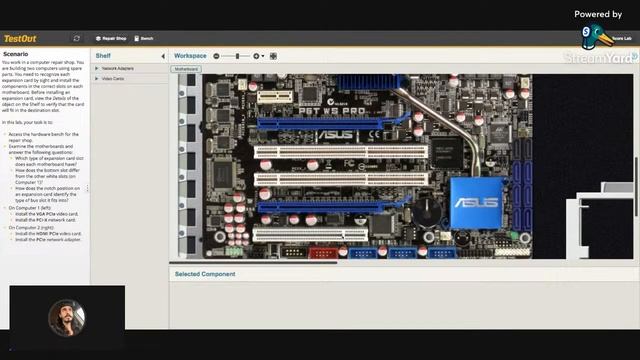
Task: Zoom in the Workspace with the plus icon
Action: tap(256, 56)
